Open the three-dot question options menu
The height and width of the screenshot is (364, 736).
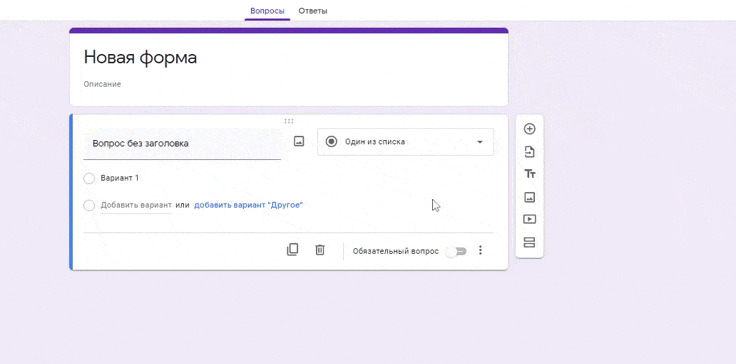coord(480,250)
